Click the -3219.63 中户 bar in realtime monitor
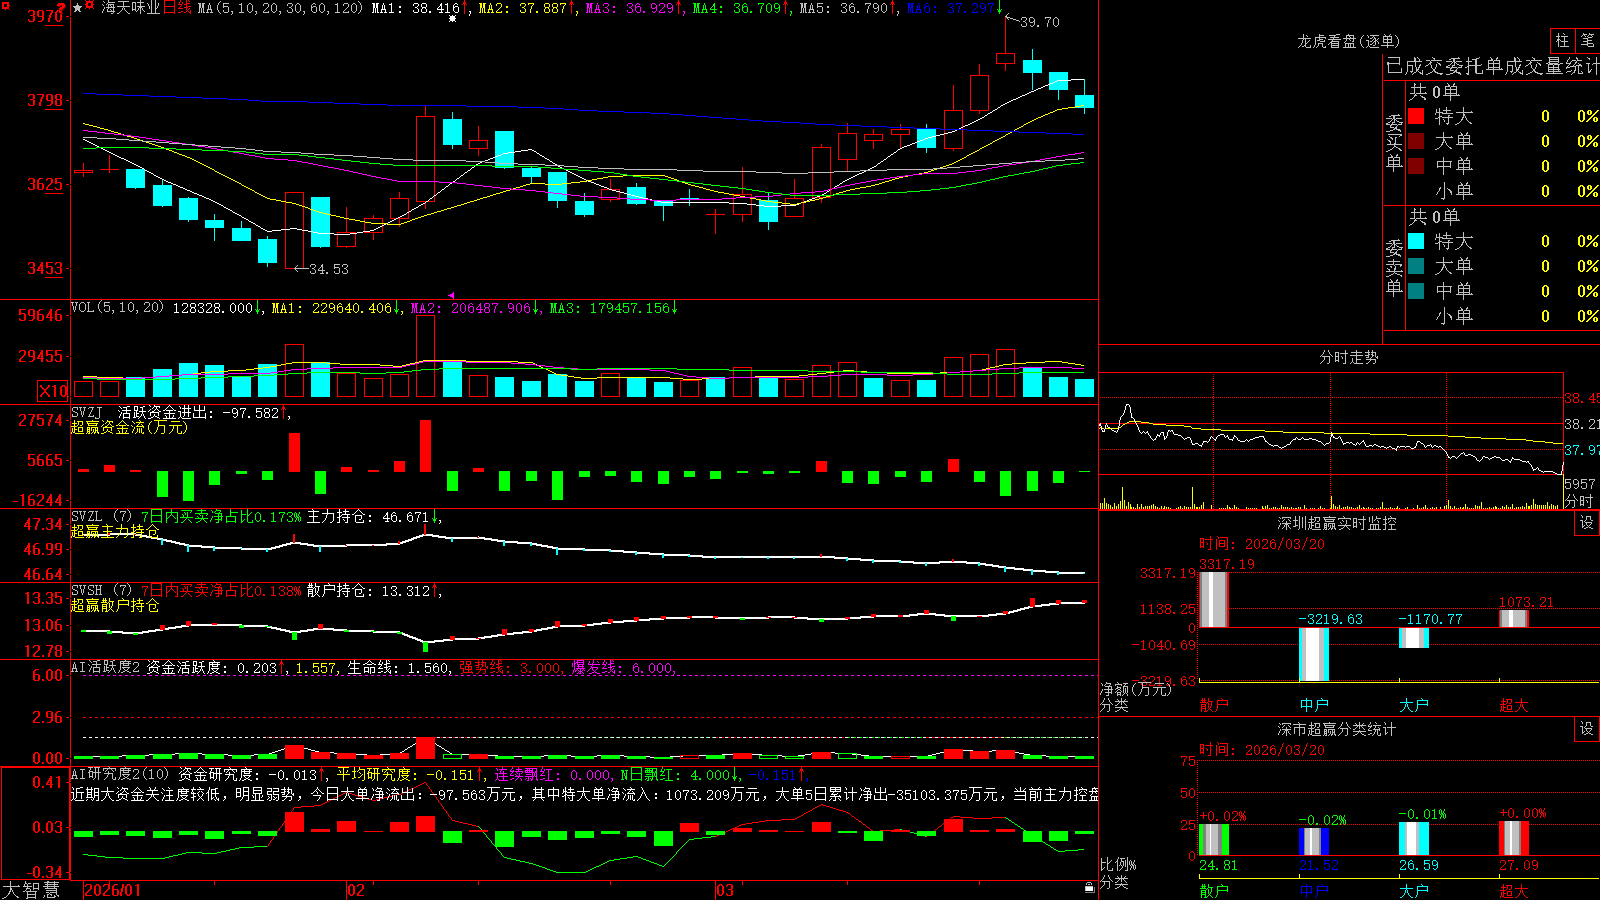Image resolution: width=1600 pixels, height=900 pixels. pos(1313,654)
